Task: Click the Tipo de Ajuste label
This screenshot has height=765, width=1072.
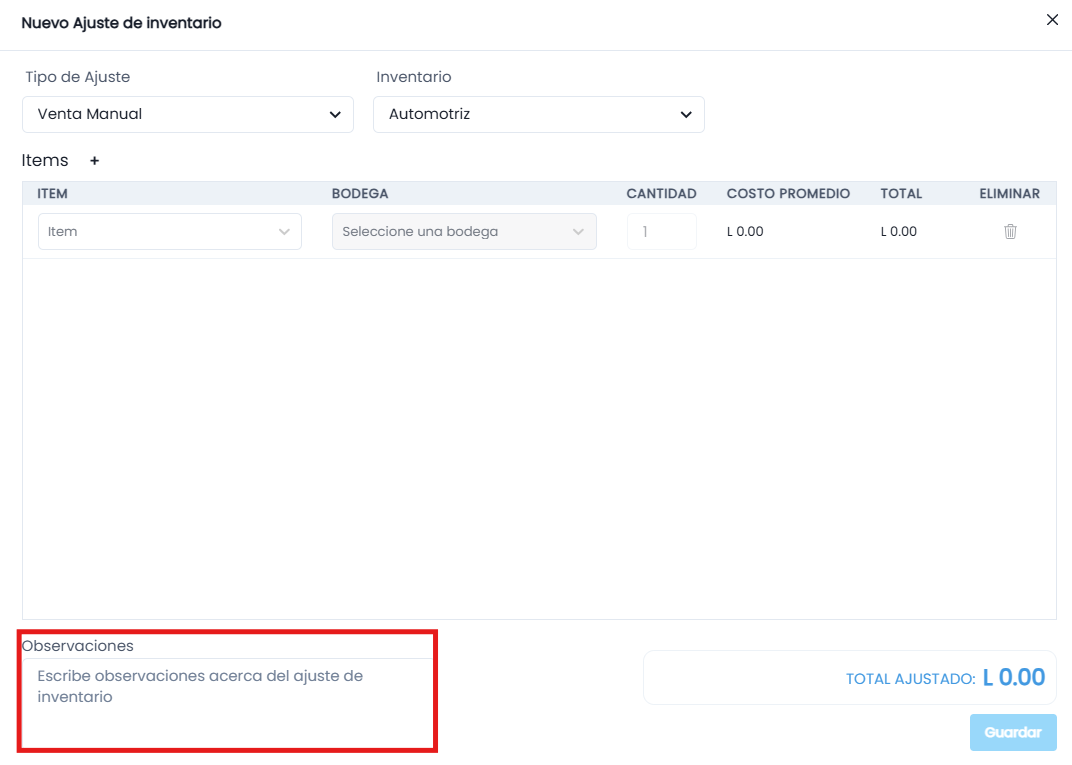Action: [78, 77]
